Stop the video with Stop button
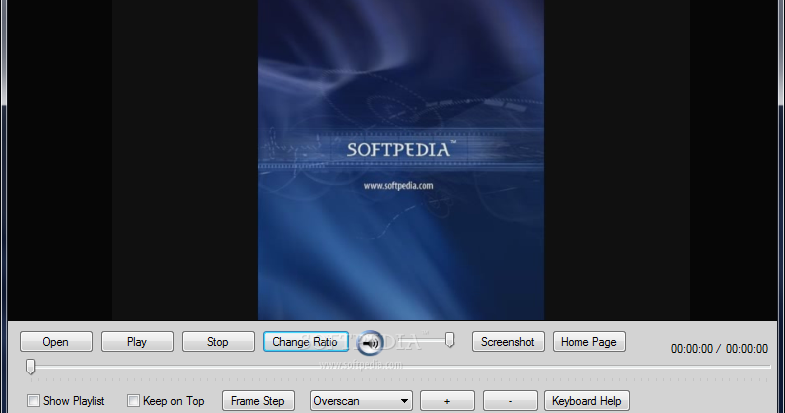This screenshot has height=413, width=785. (218, 341)
